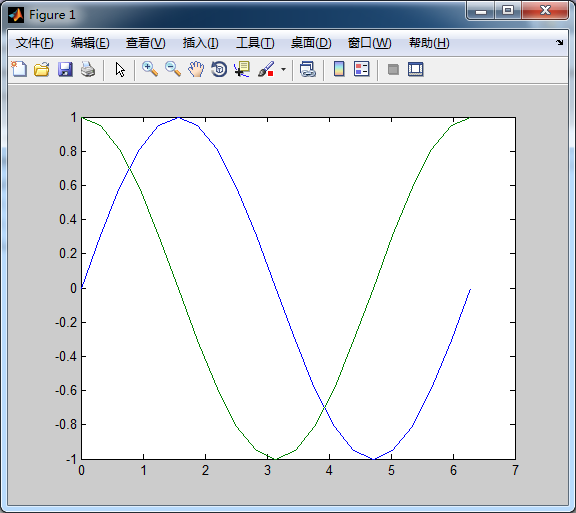Select the Brush data tool
The width and height of the screenshot is (576, 513).
[266, 69]
